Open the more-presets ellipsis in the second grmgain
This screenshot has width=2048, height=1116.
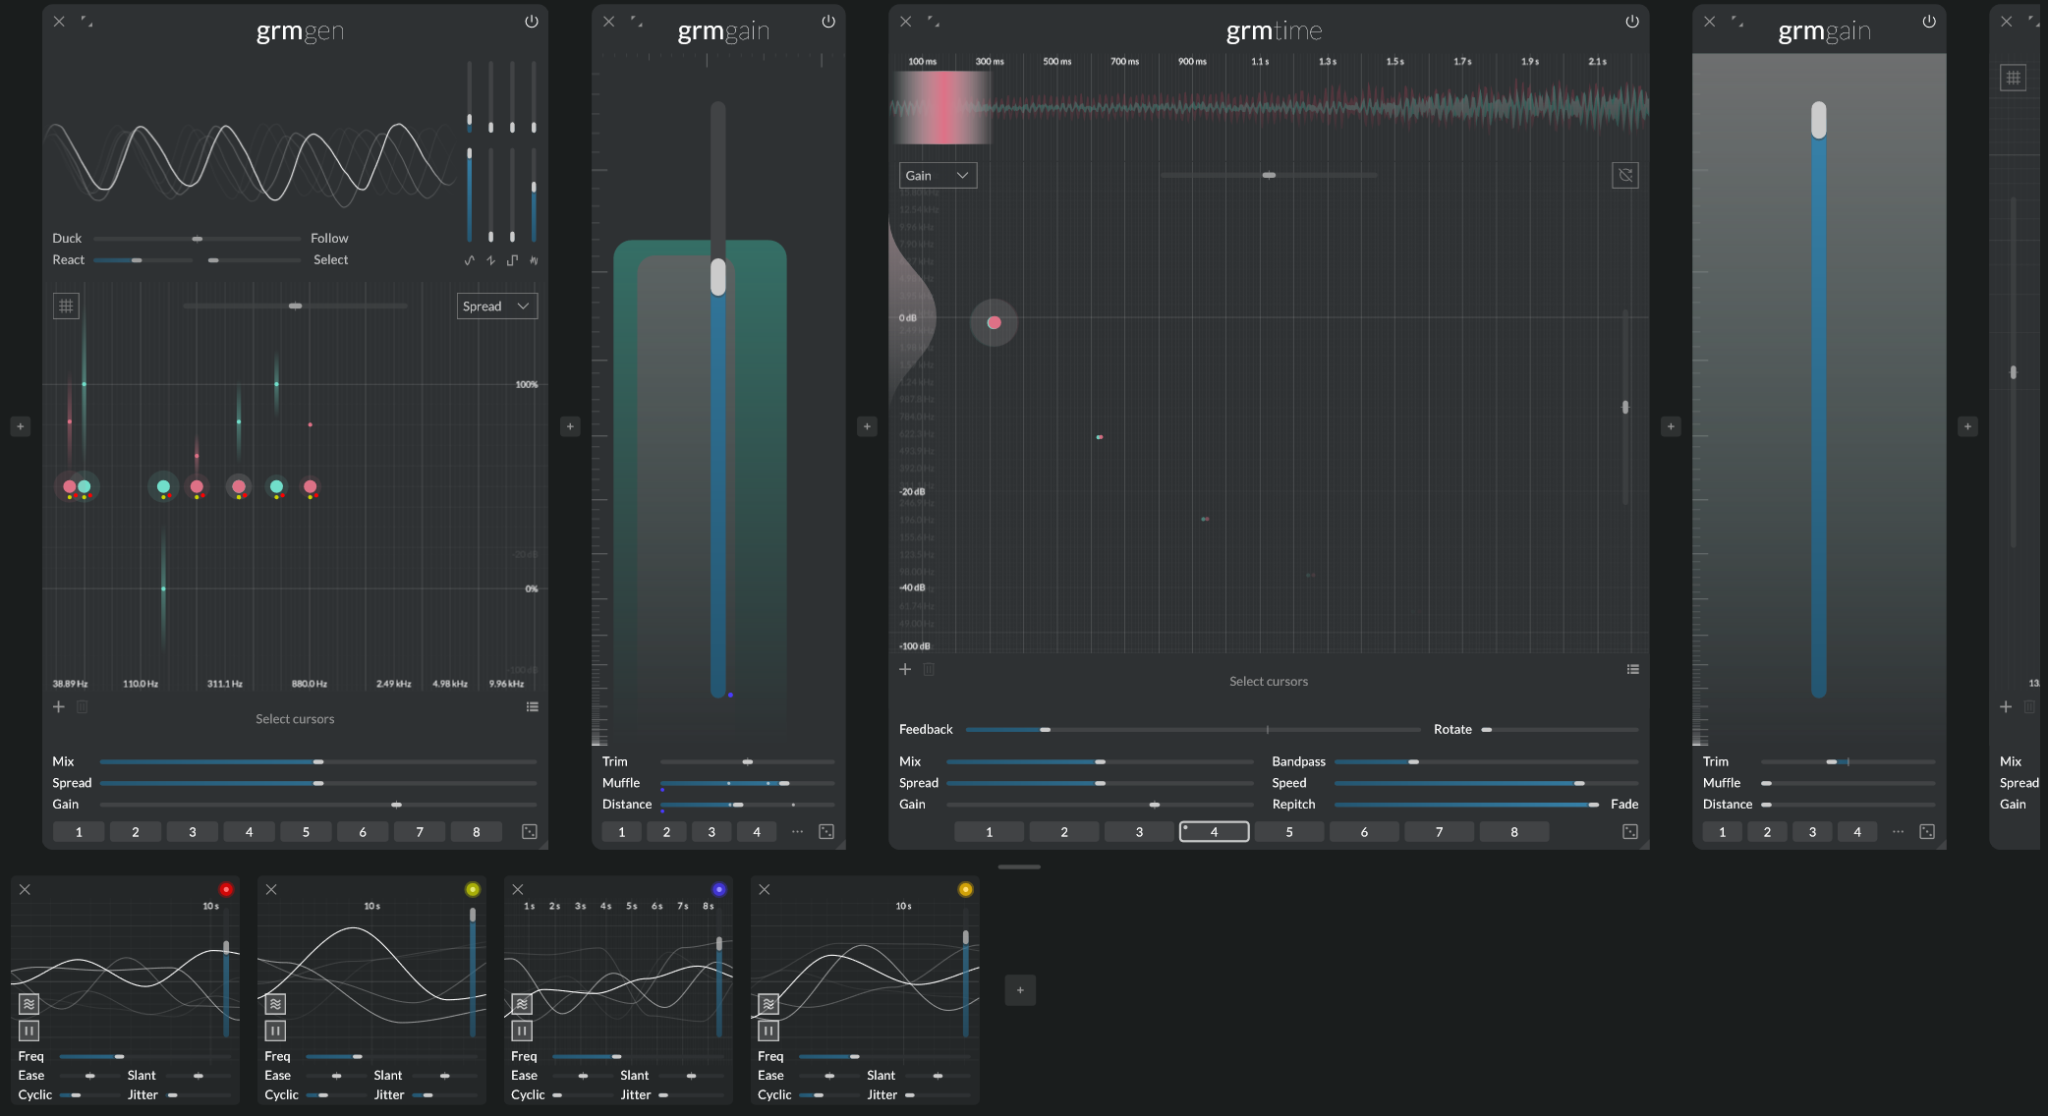point(1898,832)
